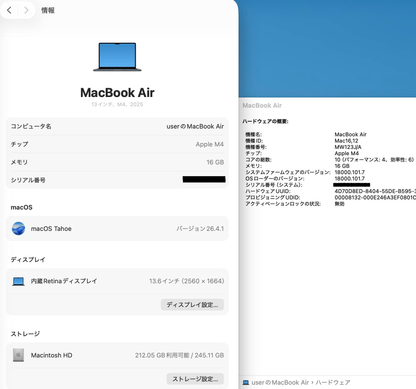
Task: Click the ハードウェアUUID value
Action: point(375,191)
